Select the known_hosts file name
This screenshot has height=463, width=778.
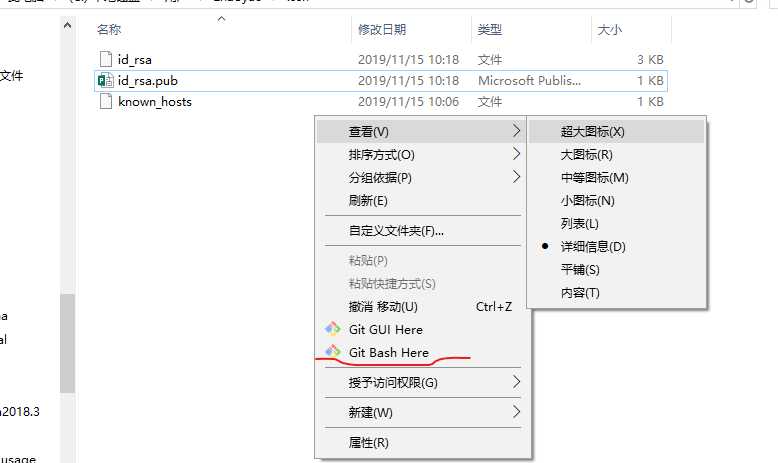click(x=155, y=102)
